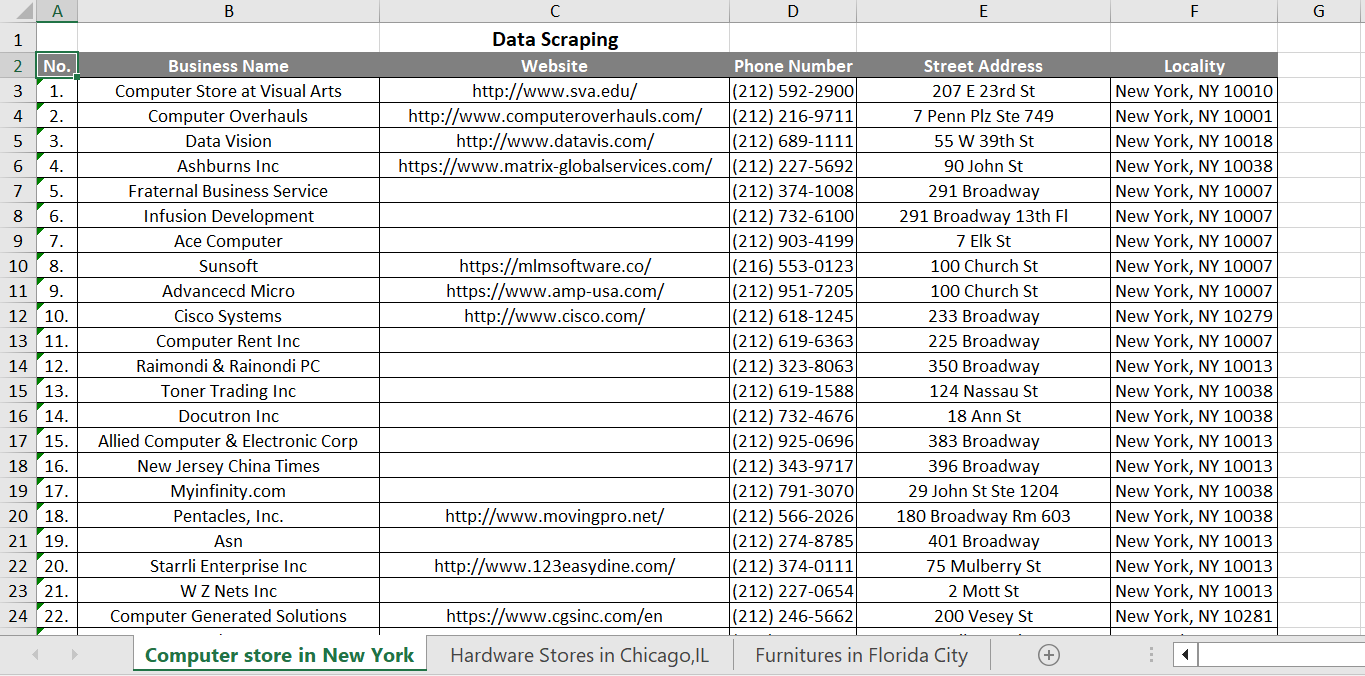
Task: Select the New Jersey China Times cell
Action: coord(228,466)
